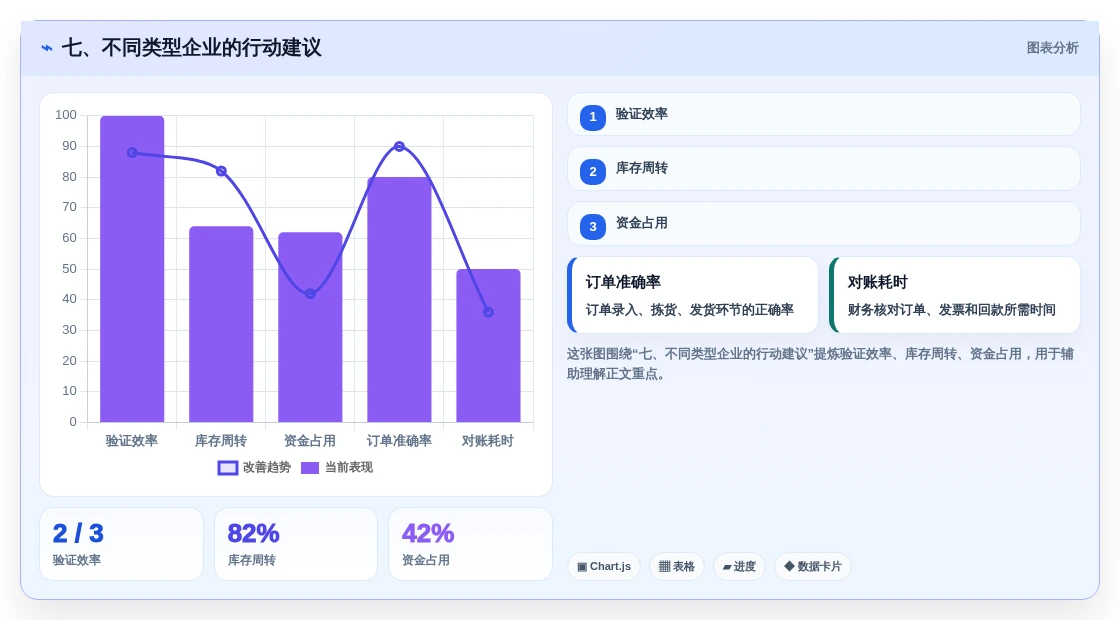Click the 42% 资金占用 stat card
This screenshot has width=1120, height=620.
471,544
